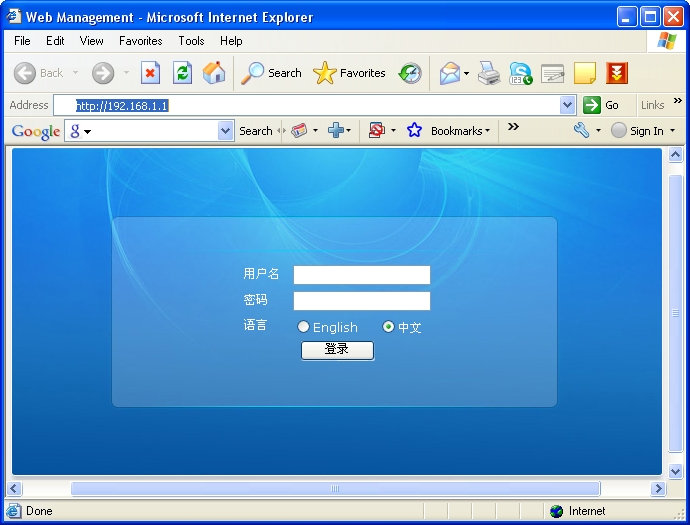Screen dimensions: 690x525
Task: Open the Skype toolbar icon
Action: 521,73
